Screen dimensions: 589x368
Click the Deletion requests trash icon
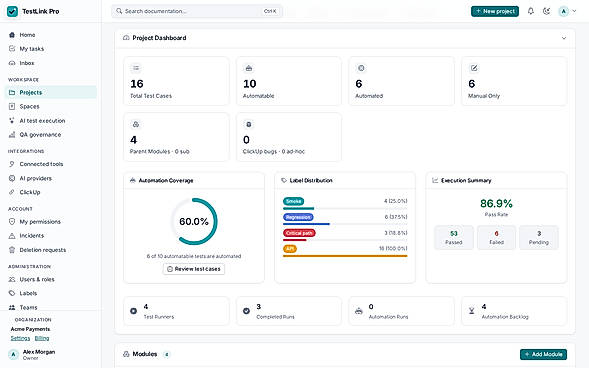pos(12,250)
